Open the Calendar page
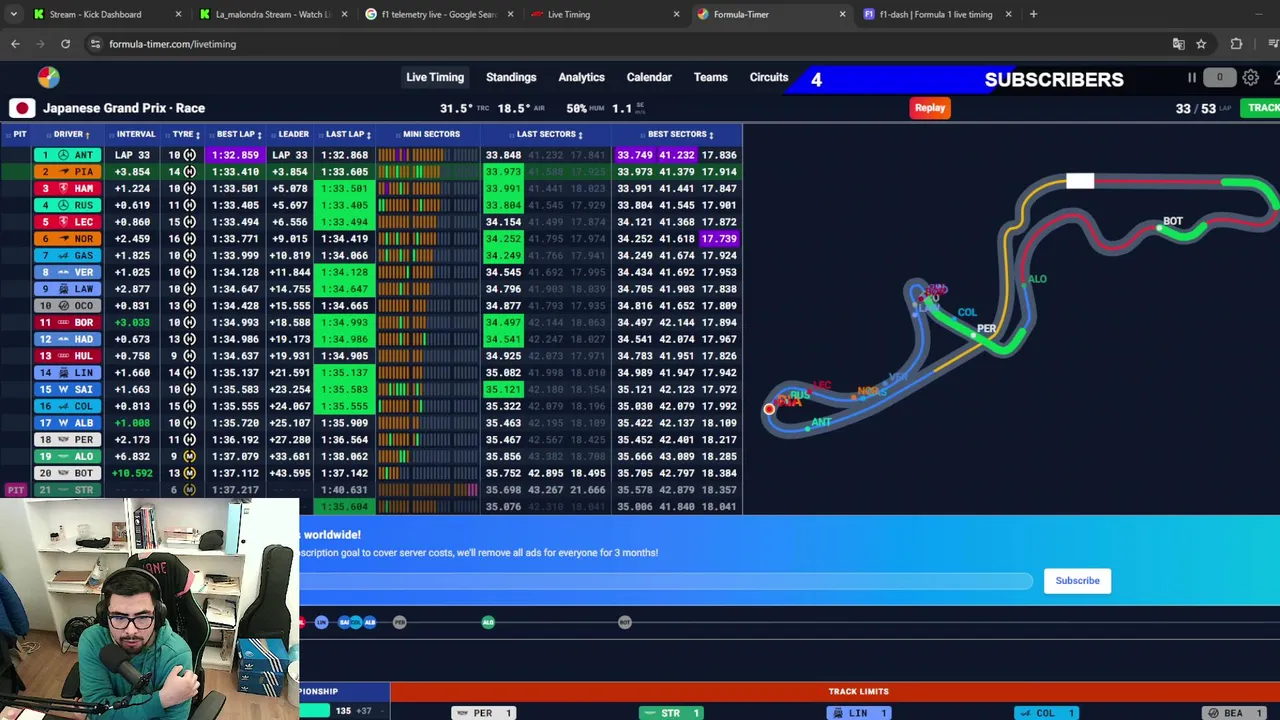Image resolution: width=1280 pixels, height=720 pixels. pyautogui.click(x=649, y=77)
